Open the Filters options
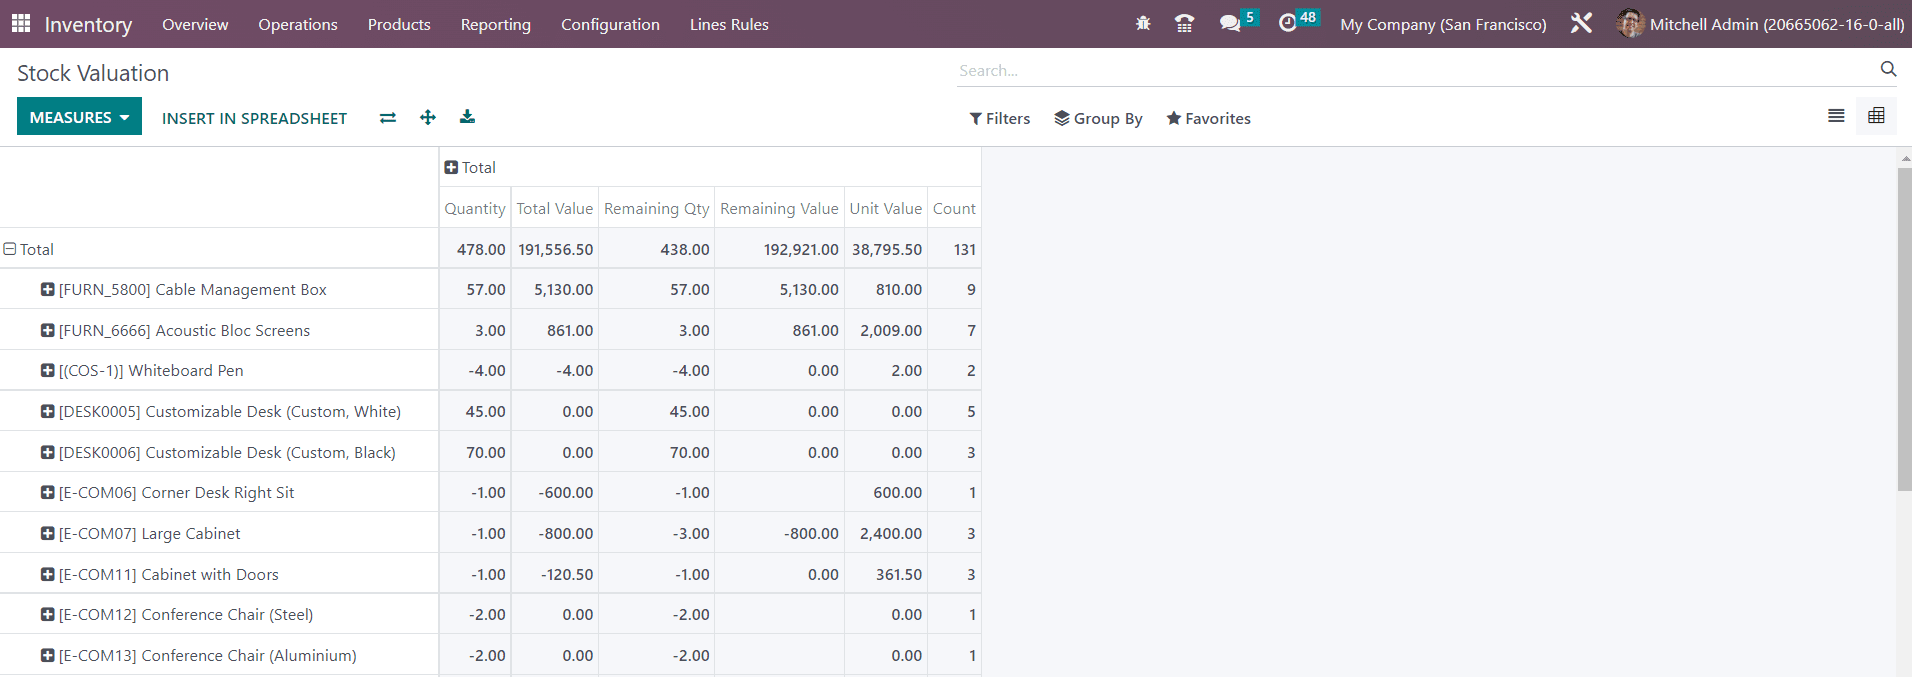The width and height of the screenshot is (1912, 677). [999, 118]
